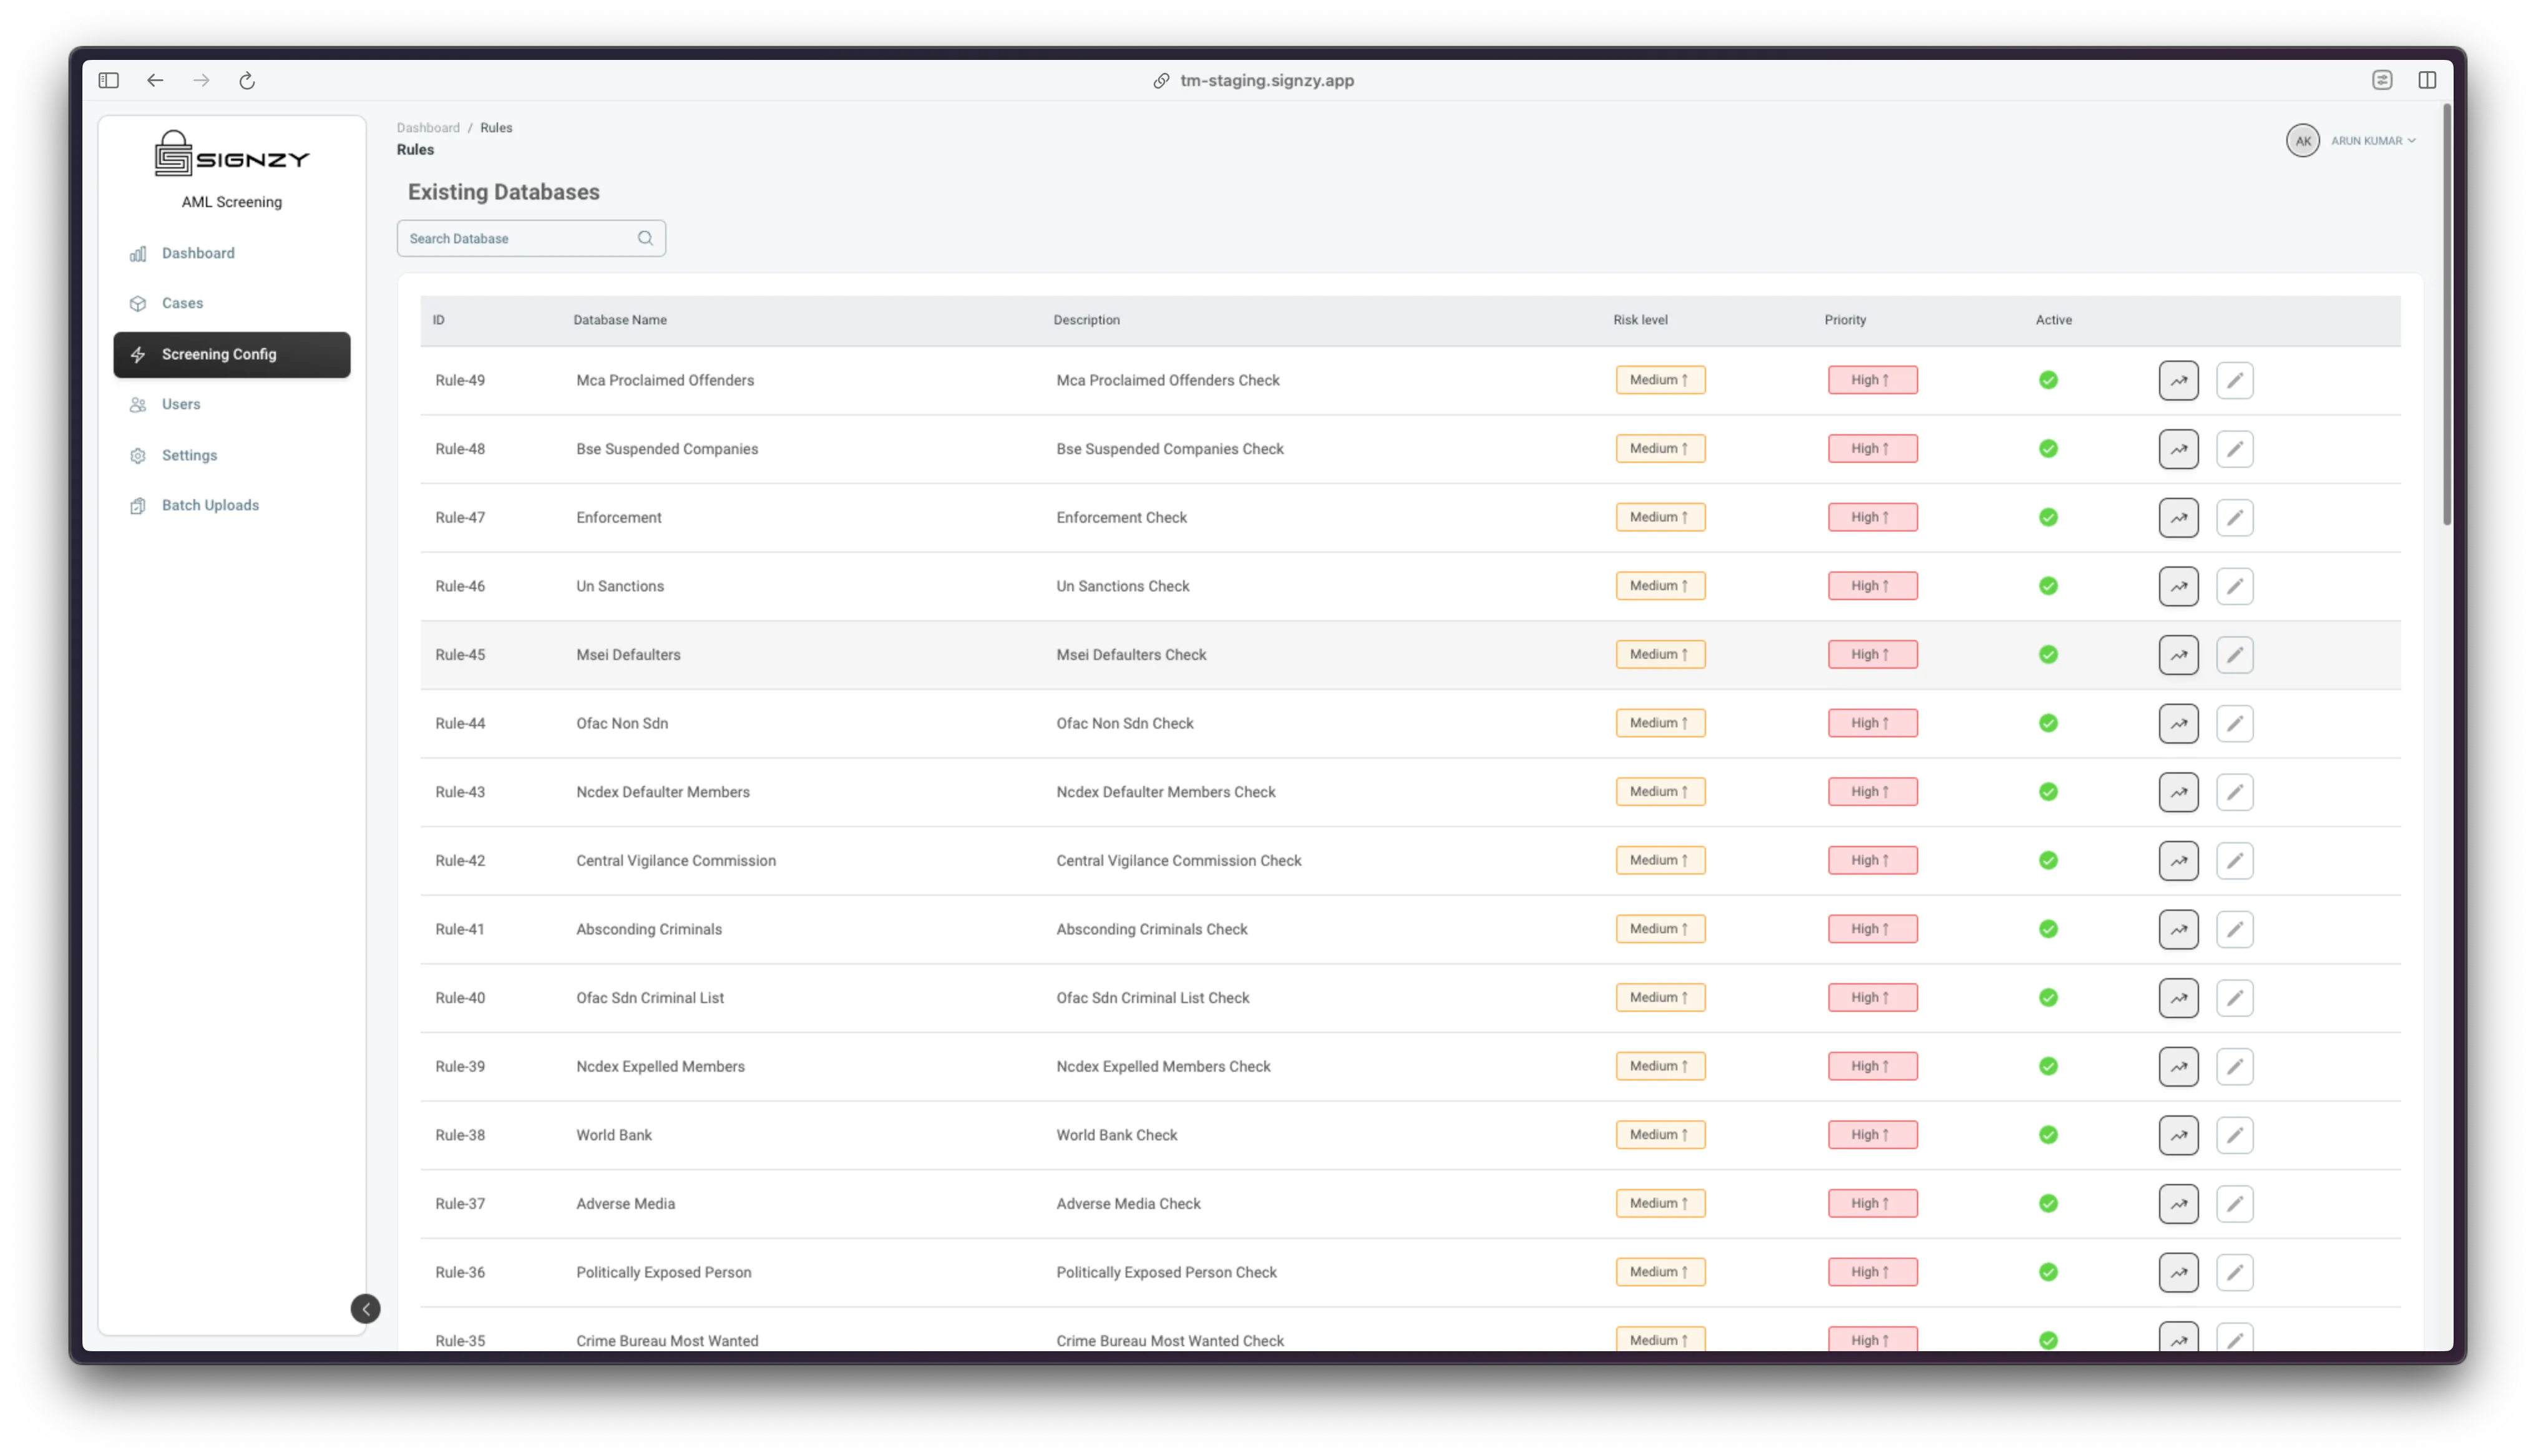Click the Medium risk badge for Rule-45
The width and height of the screenshot is (2536, 1456).
(1660, 655)
